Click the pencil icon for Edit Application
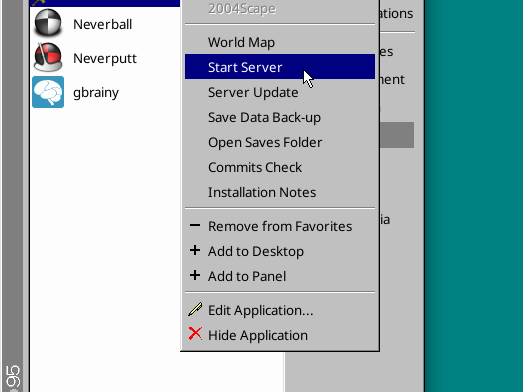The height and width of the screenshot is (392, 523). tap(195, 309)
